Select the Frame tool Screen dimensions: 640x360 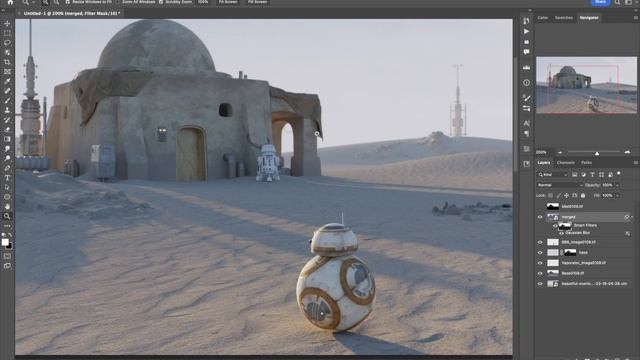(7, 71)
